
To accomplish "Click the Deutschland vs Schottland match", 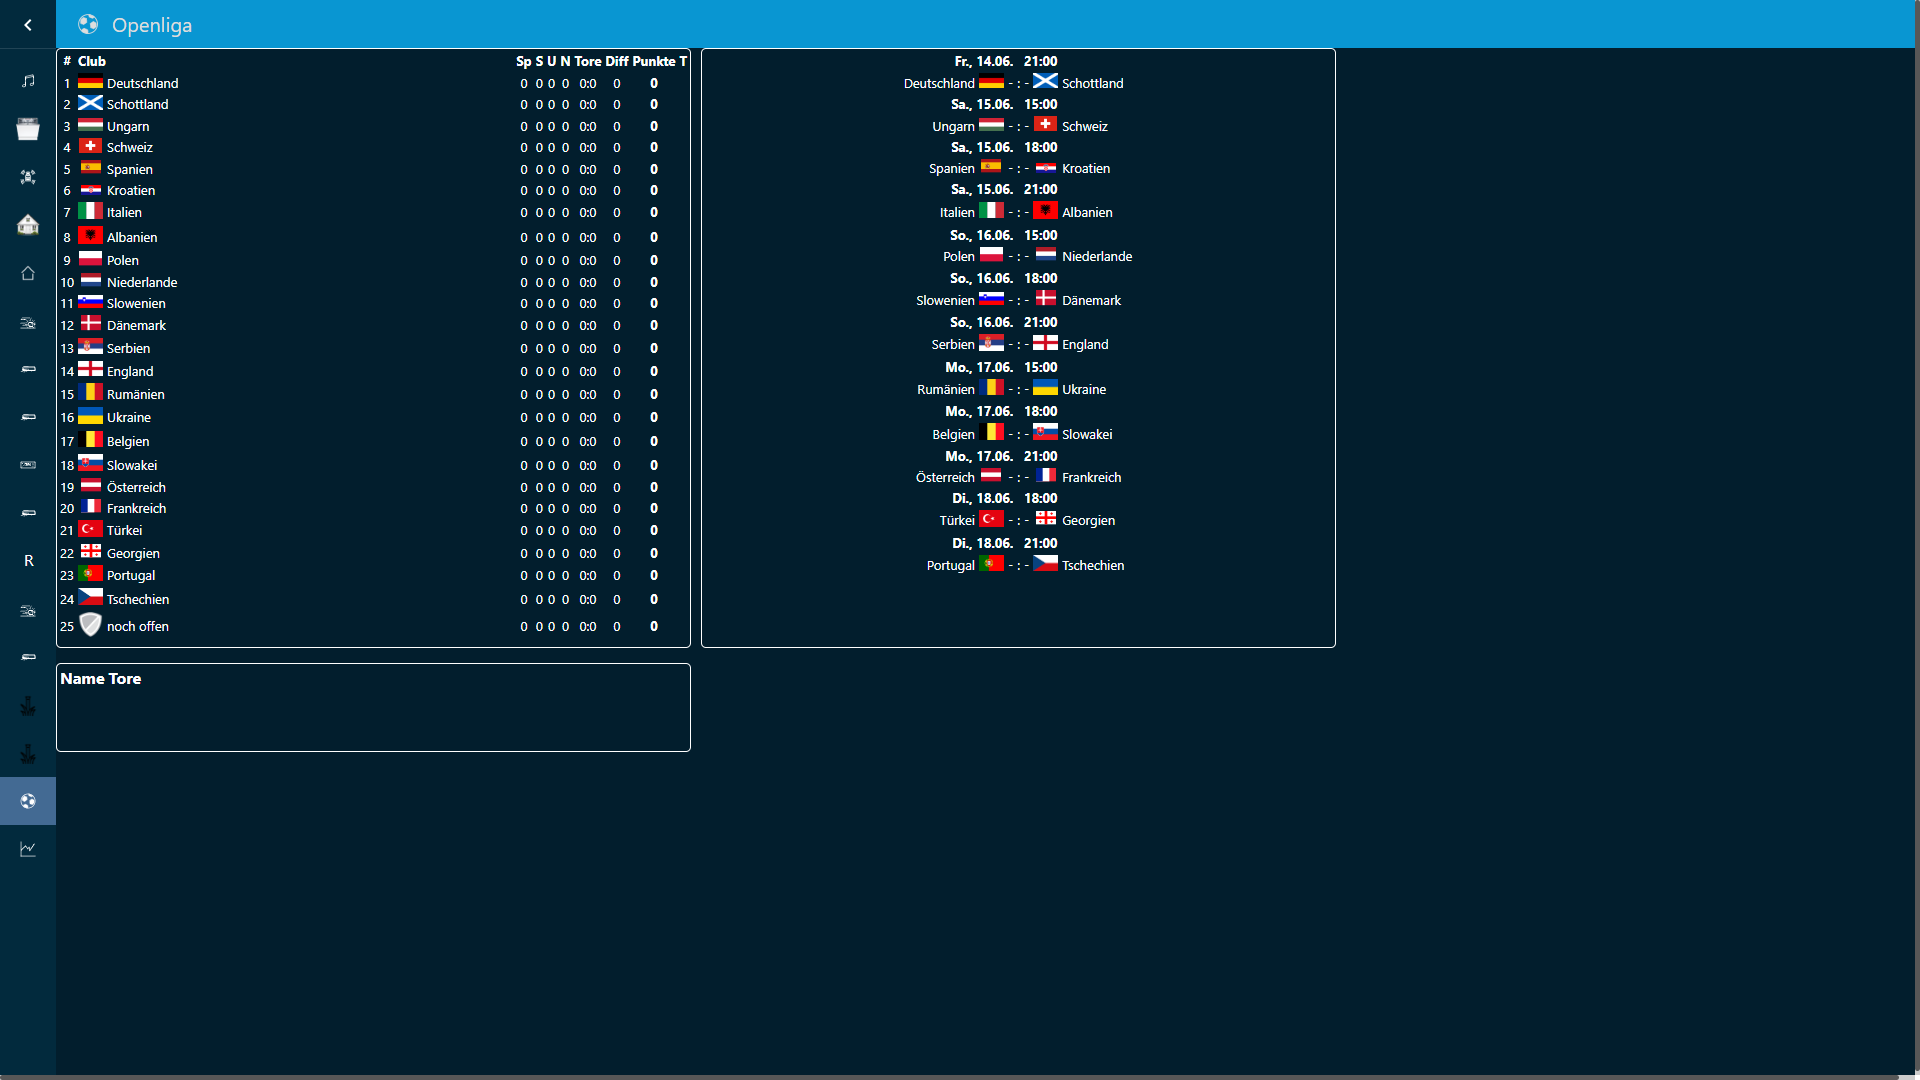I will [x=1018, y=83].
